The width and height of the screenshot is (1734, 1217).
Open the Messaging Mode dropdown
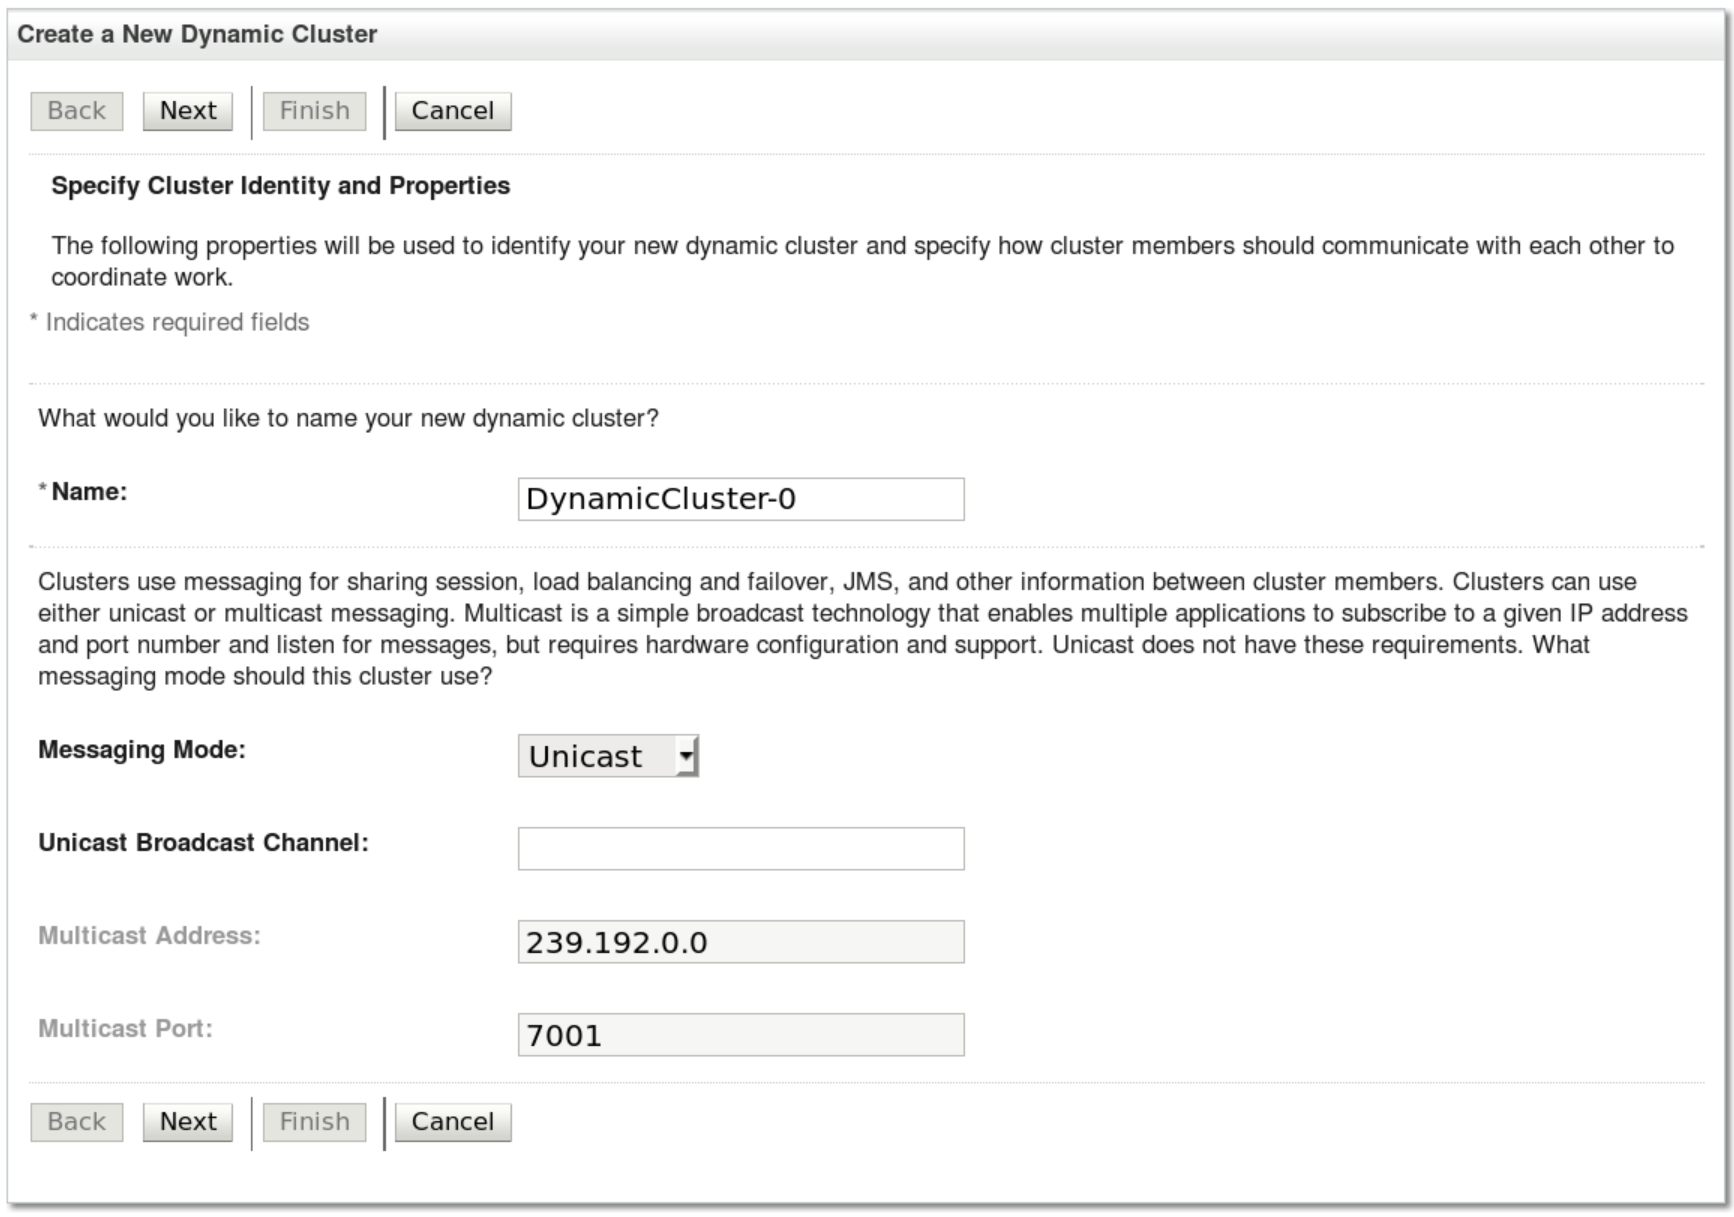pyautogui.click(x=608, y=756)
